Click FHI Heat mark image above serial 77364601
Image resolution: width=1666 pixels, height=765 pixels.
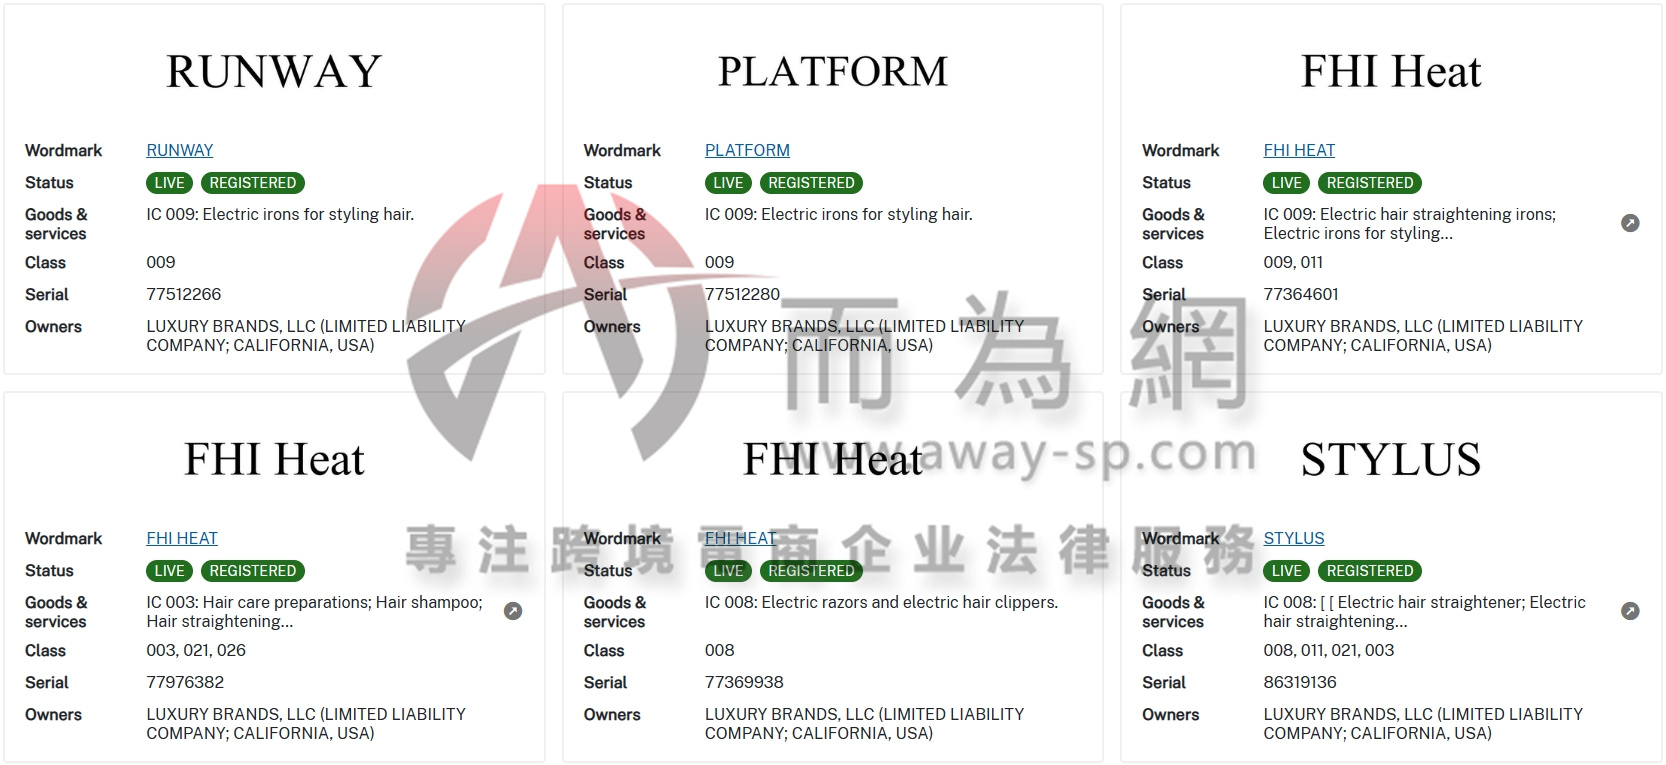1391,72
